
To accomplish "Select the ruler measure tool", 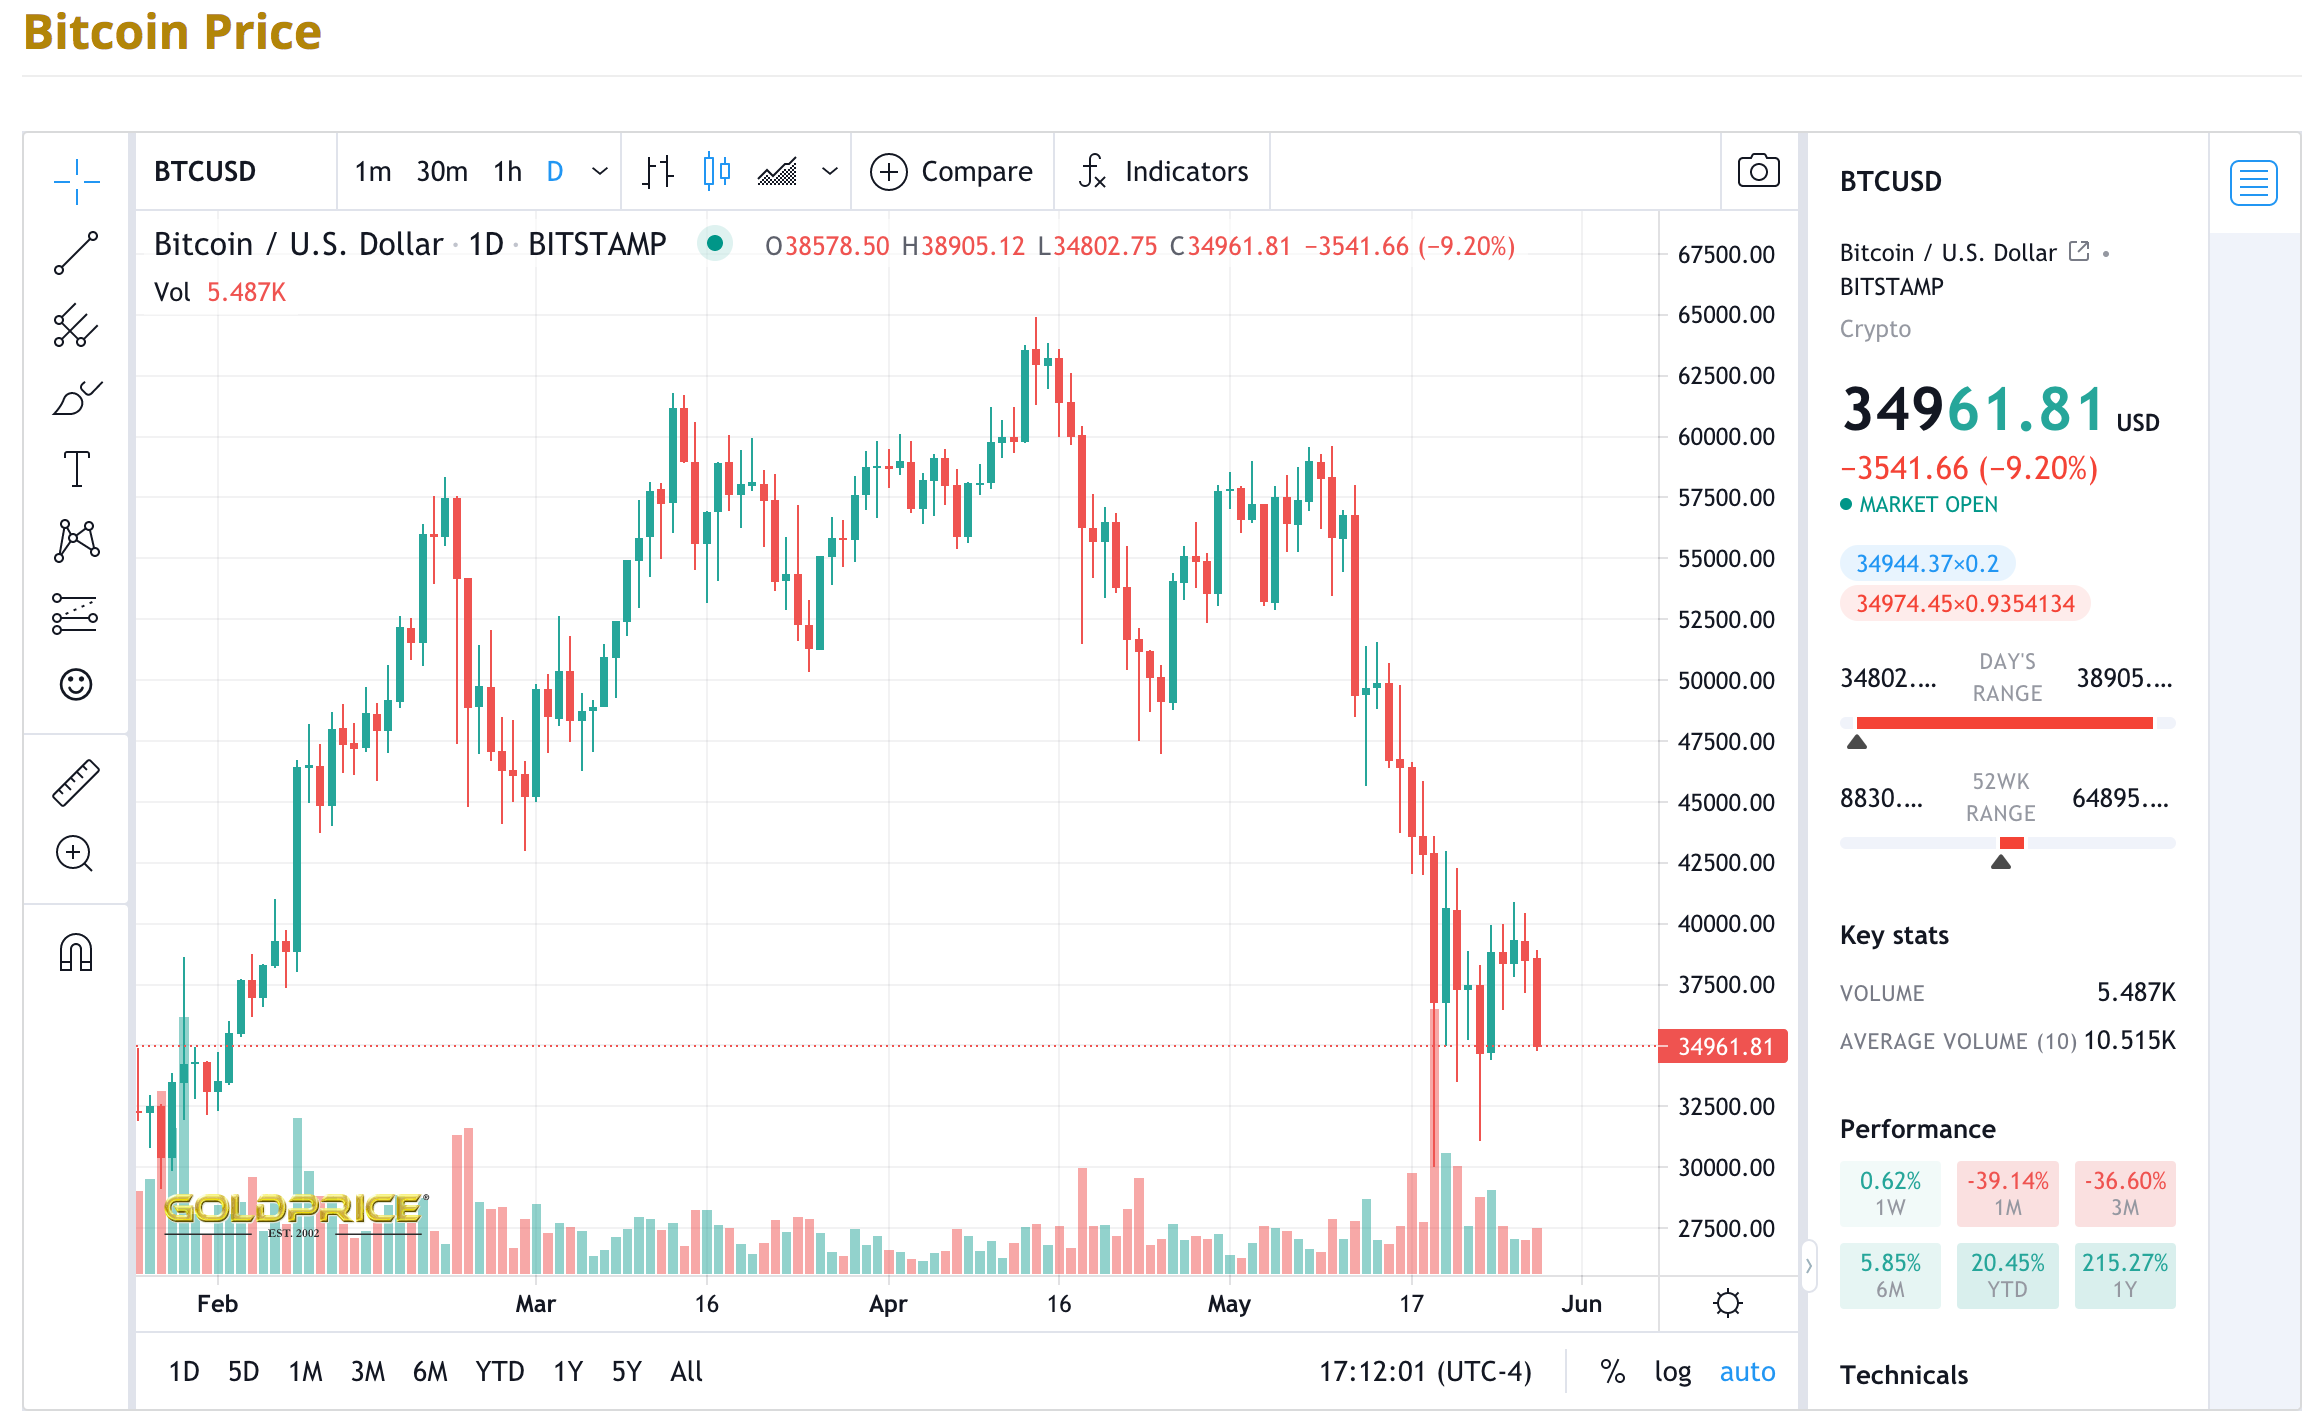I will 76,782.
